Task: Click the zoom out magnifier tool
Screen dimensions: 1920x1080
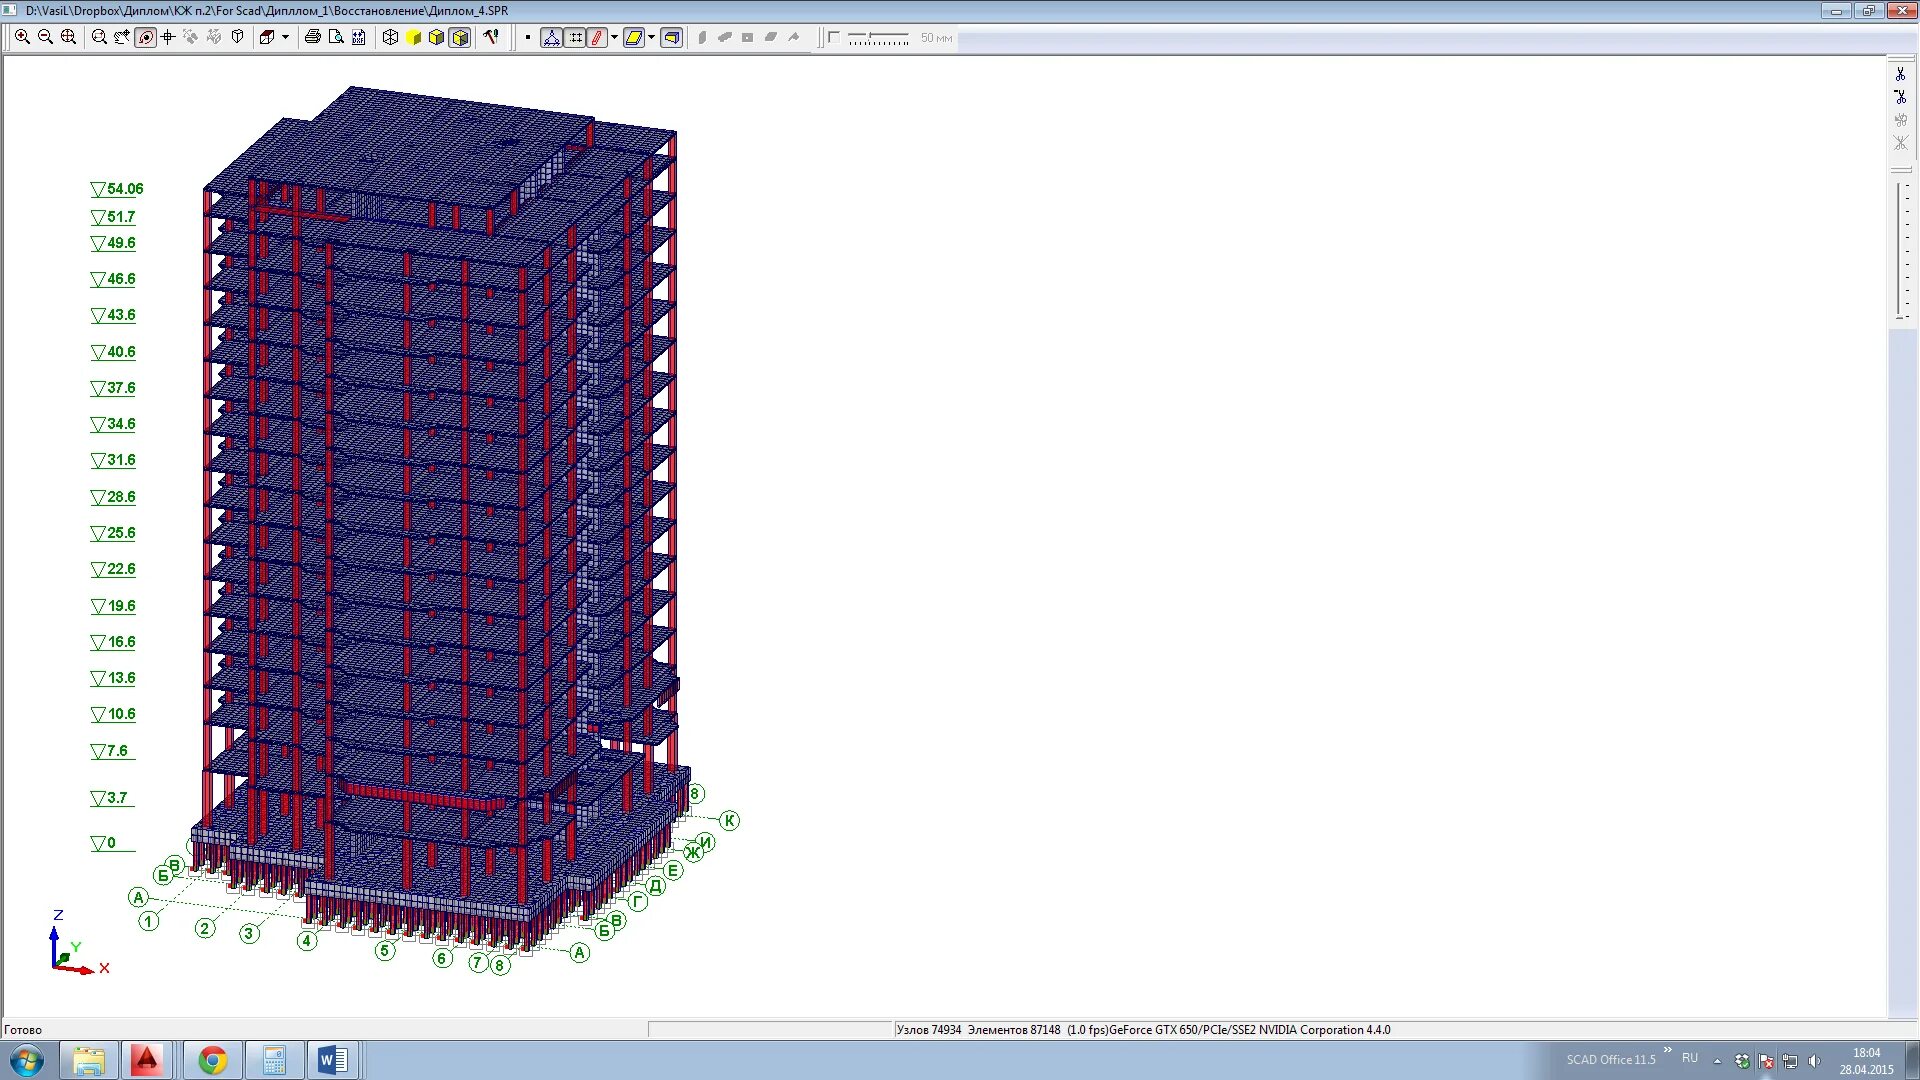Action: (x=45, y=37)
